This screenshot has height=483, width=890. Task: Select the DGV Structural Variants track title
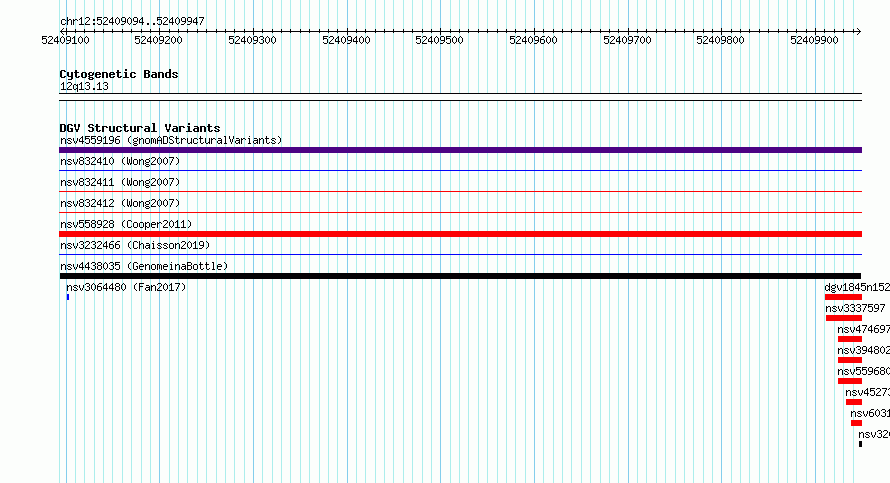(140, 128)
